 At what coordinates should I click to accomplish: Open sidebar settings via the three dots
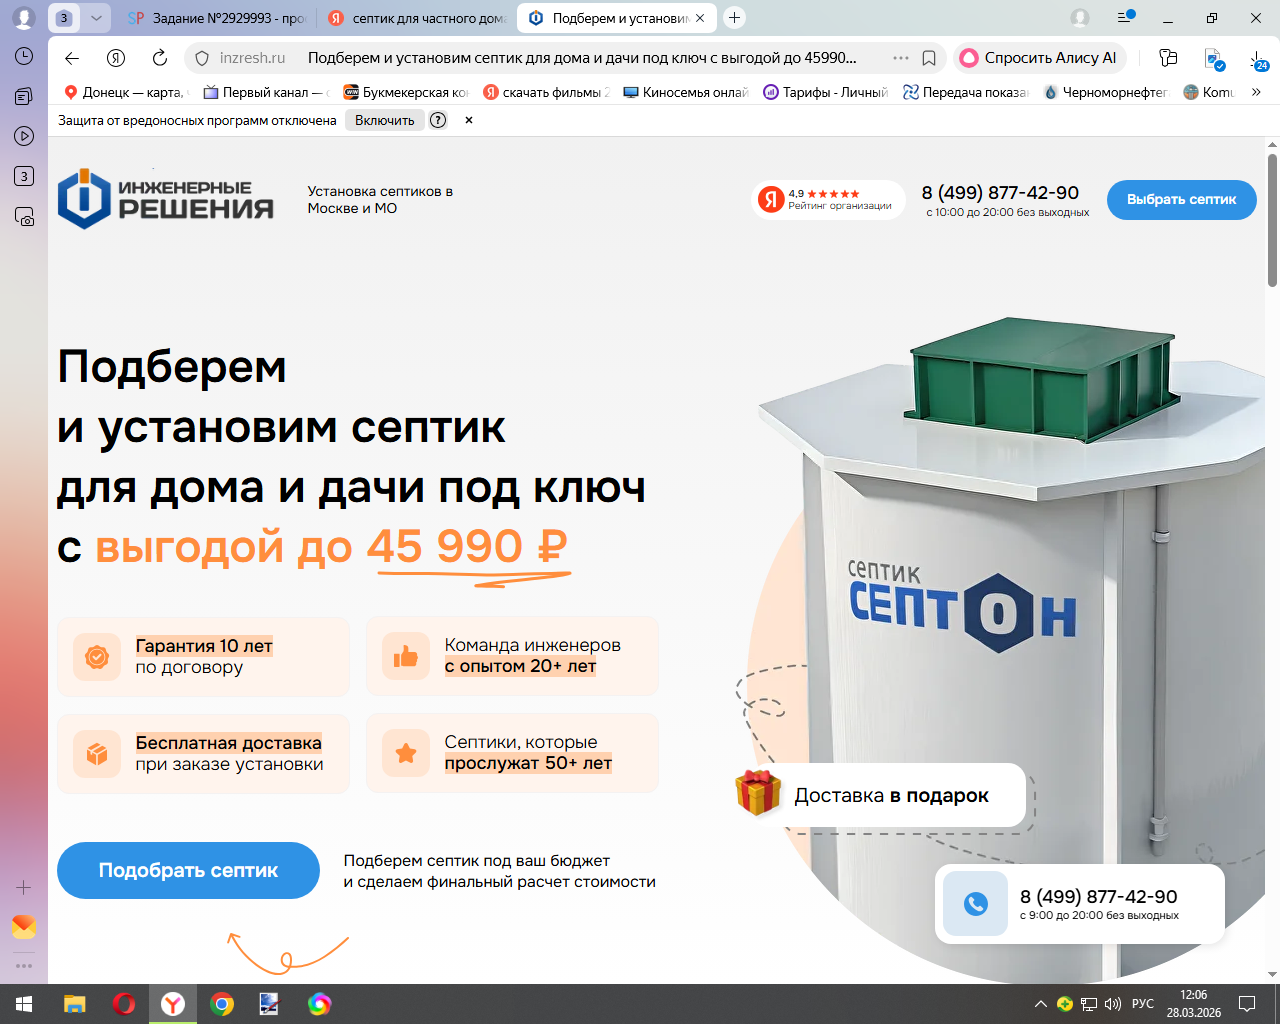point(24,966)
